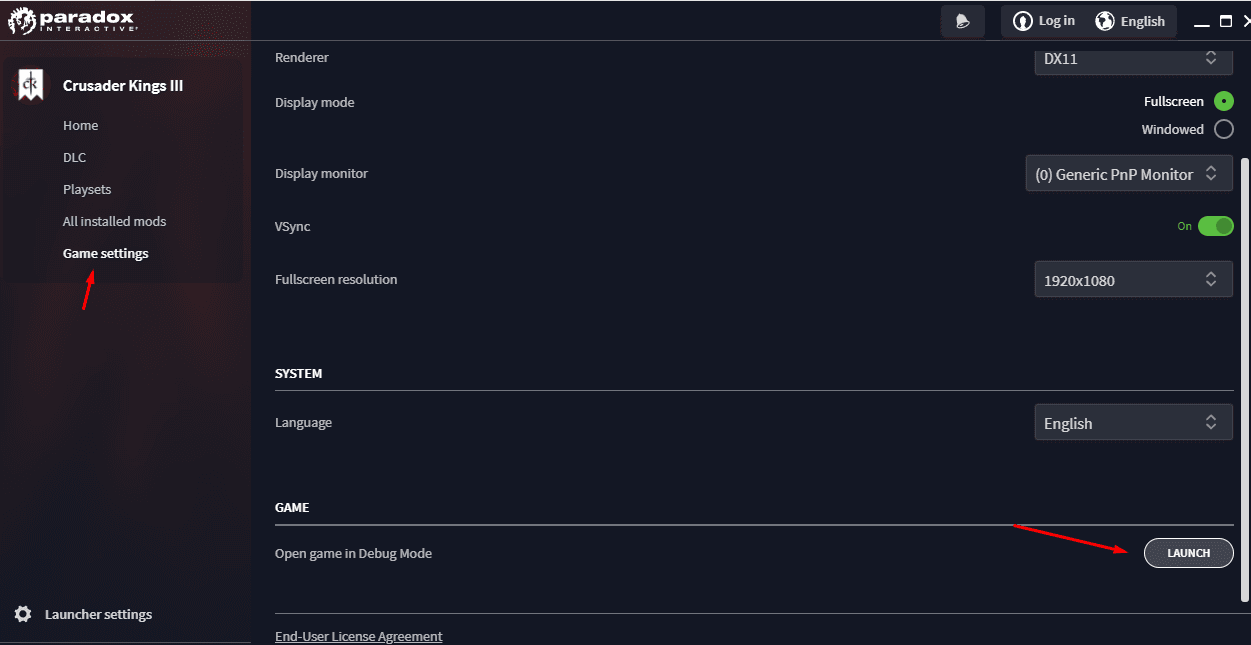Minimize the launcher window
The width and height of the screenshot is (1251, 645).
pyautogui.click(x=1201, y=22)
